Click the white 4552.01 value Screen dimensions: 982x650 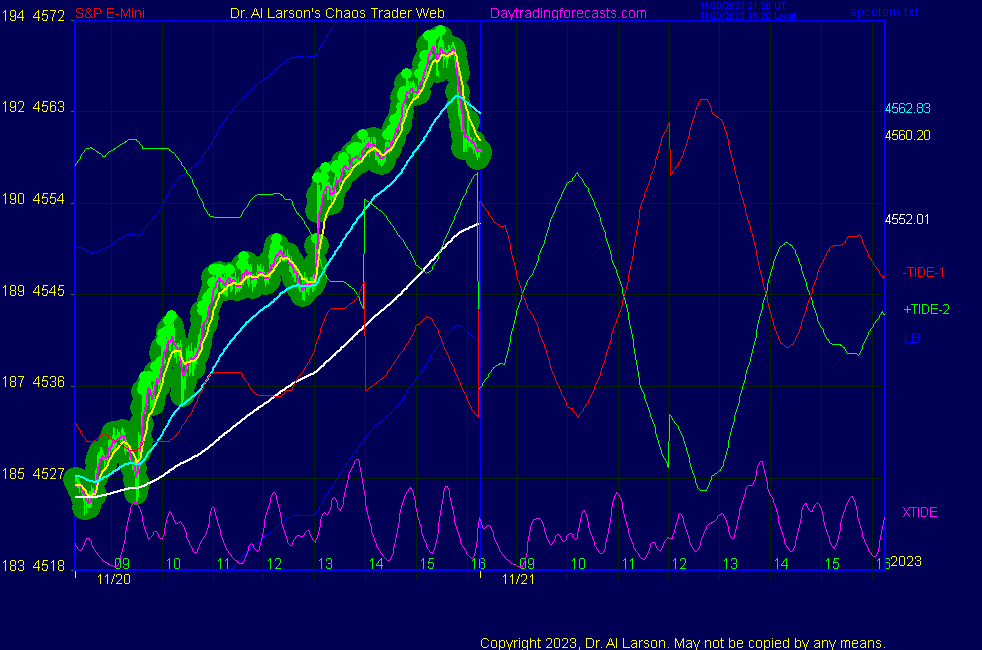[907, 219]
